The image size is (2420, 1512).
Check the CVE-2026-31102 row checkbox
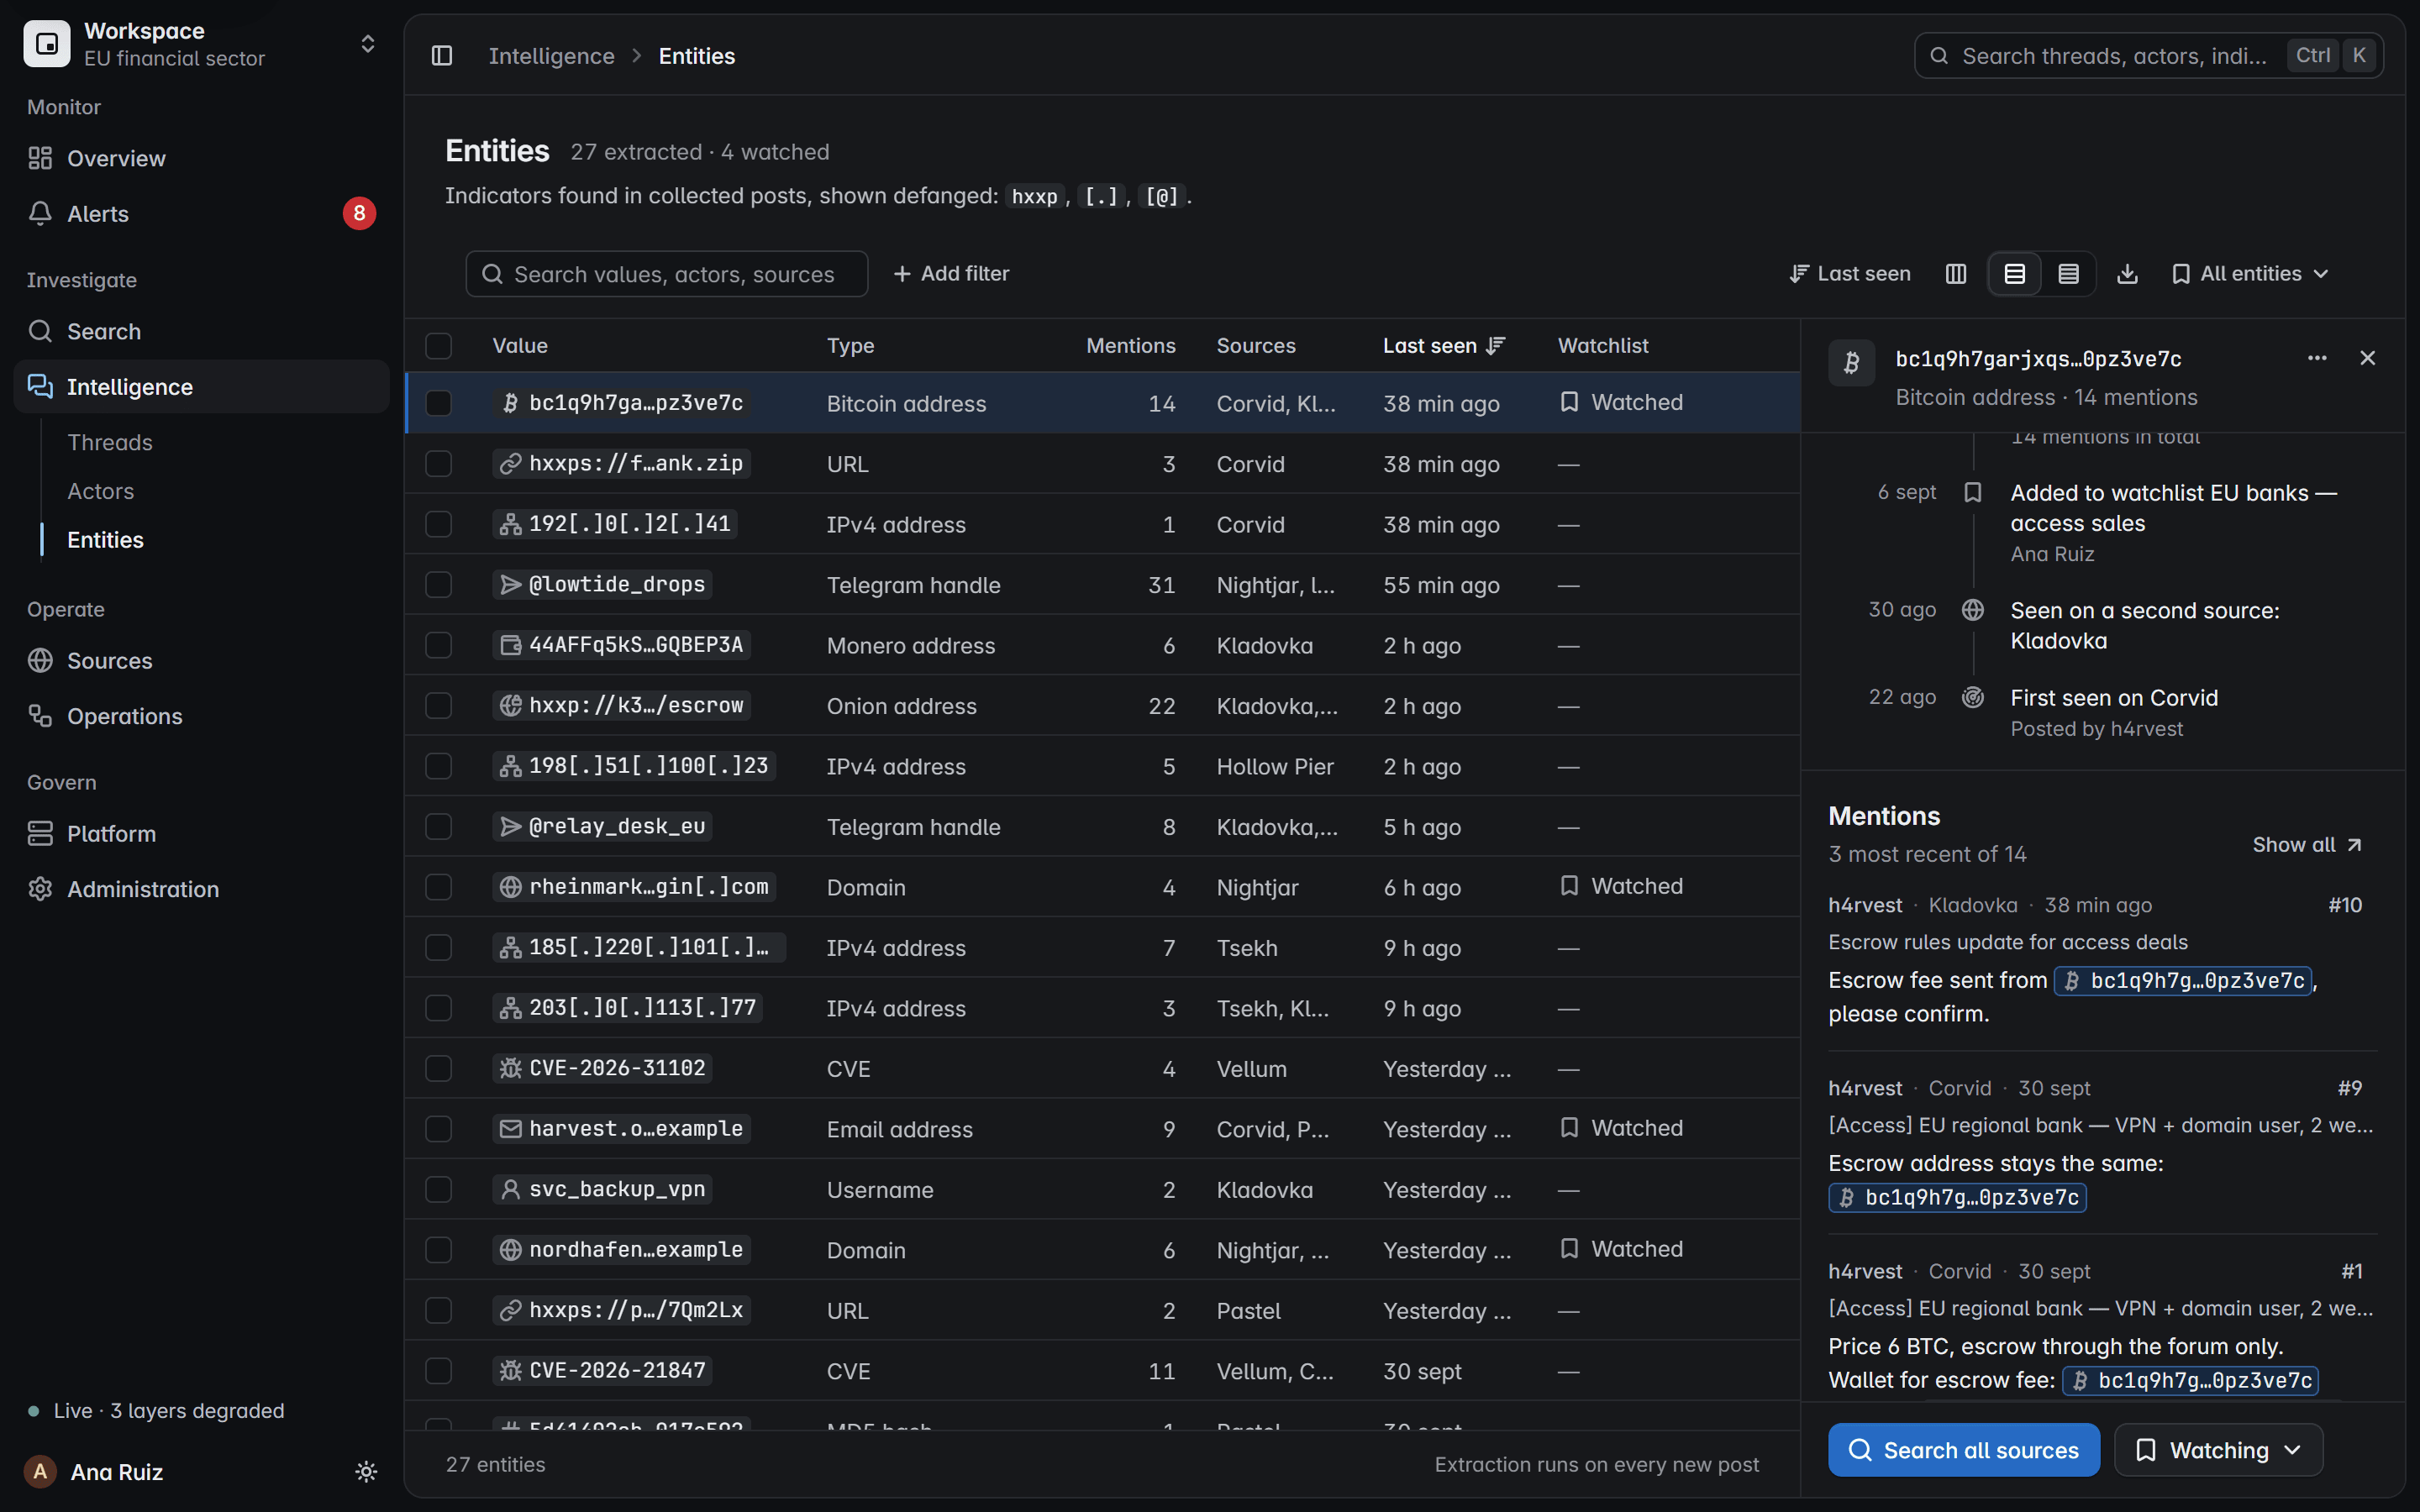point(438,1068)
